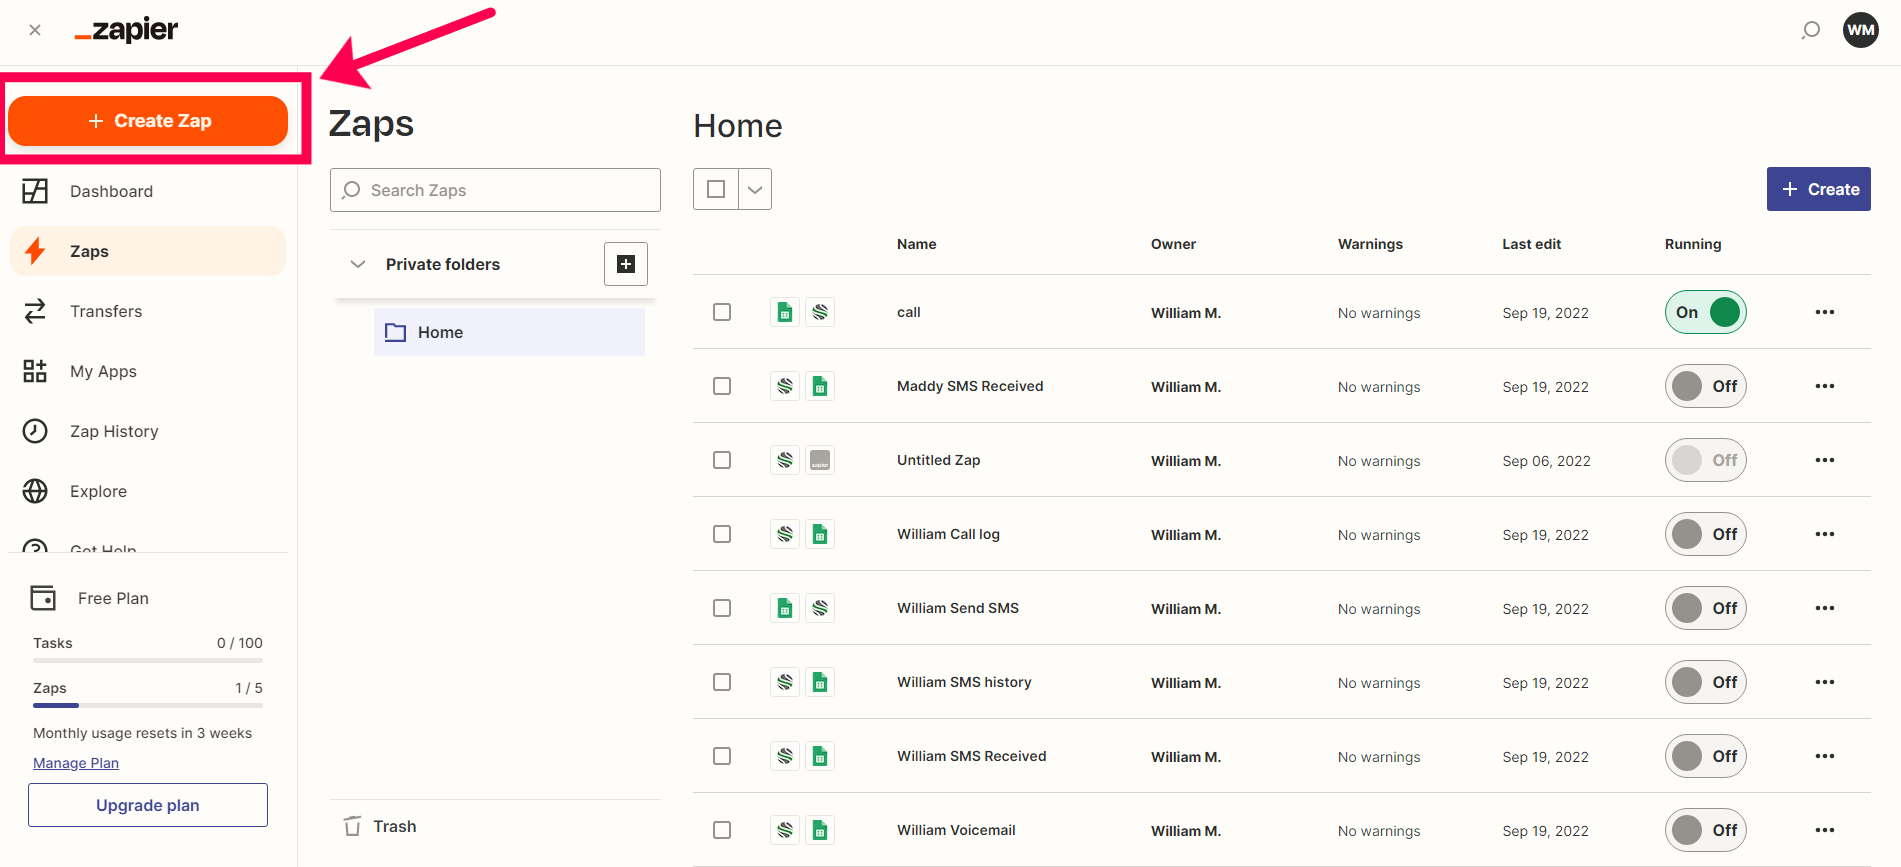Click Google Sheets icon in Maddy SMS Received row
The width and height of the screenshot is (1901, 867).
820,386
